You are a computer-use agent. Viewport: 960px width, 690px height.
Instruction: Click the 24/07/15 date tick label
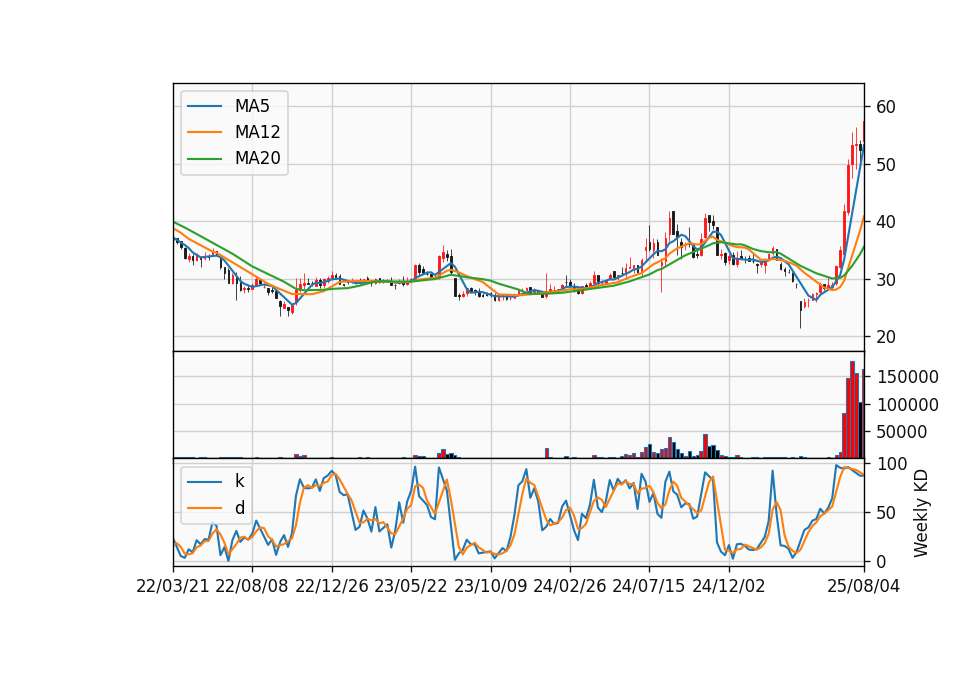(x=649, y=586)
